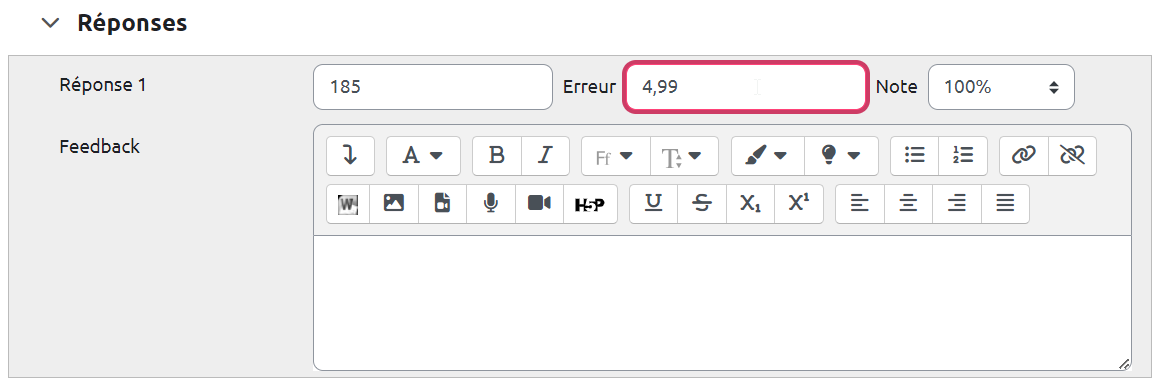Apply bold formatting

(497, 156)
